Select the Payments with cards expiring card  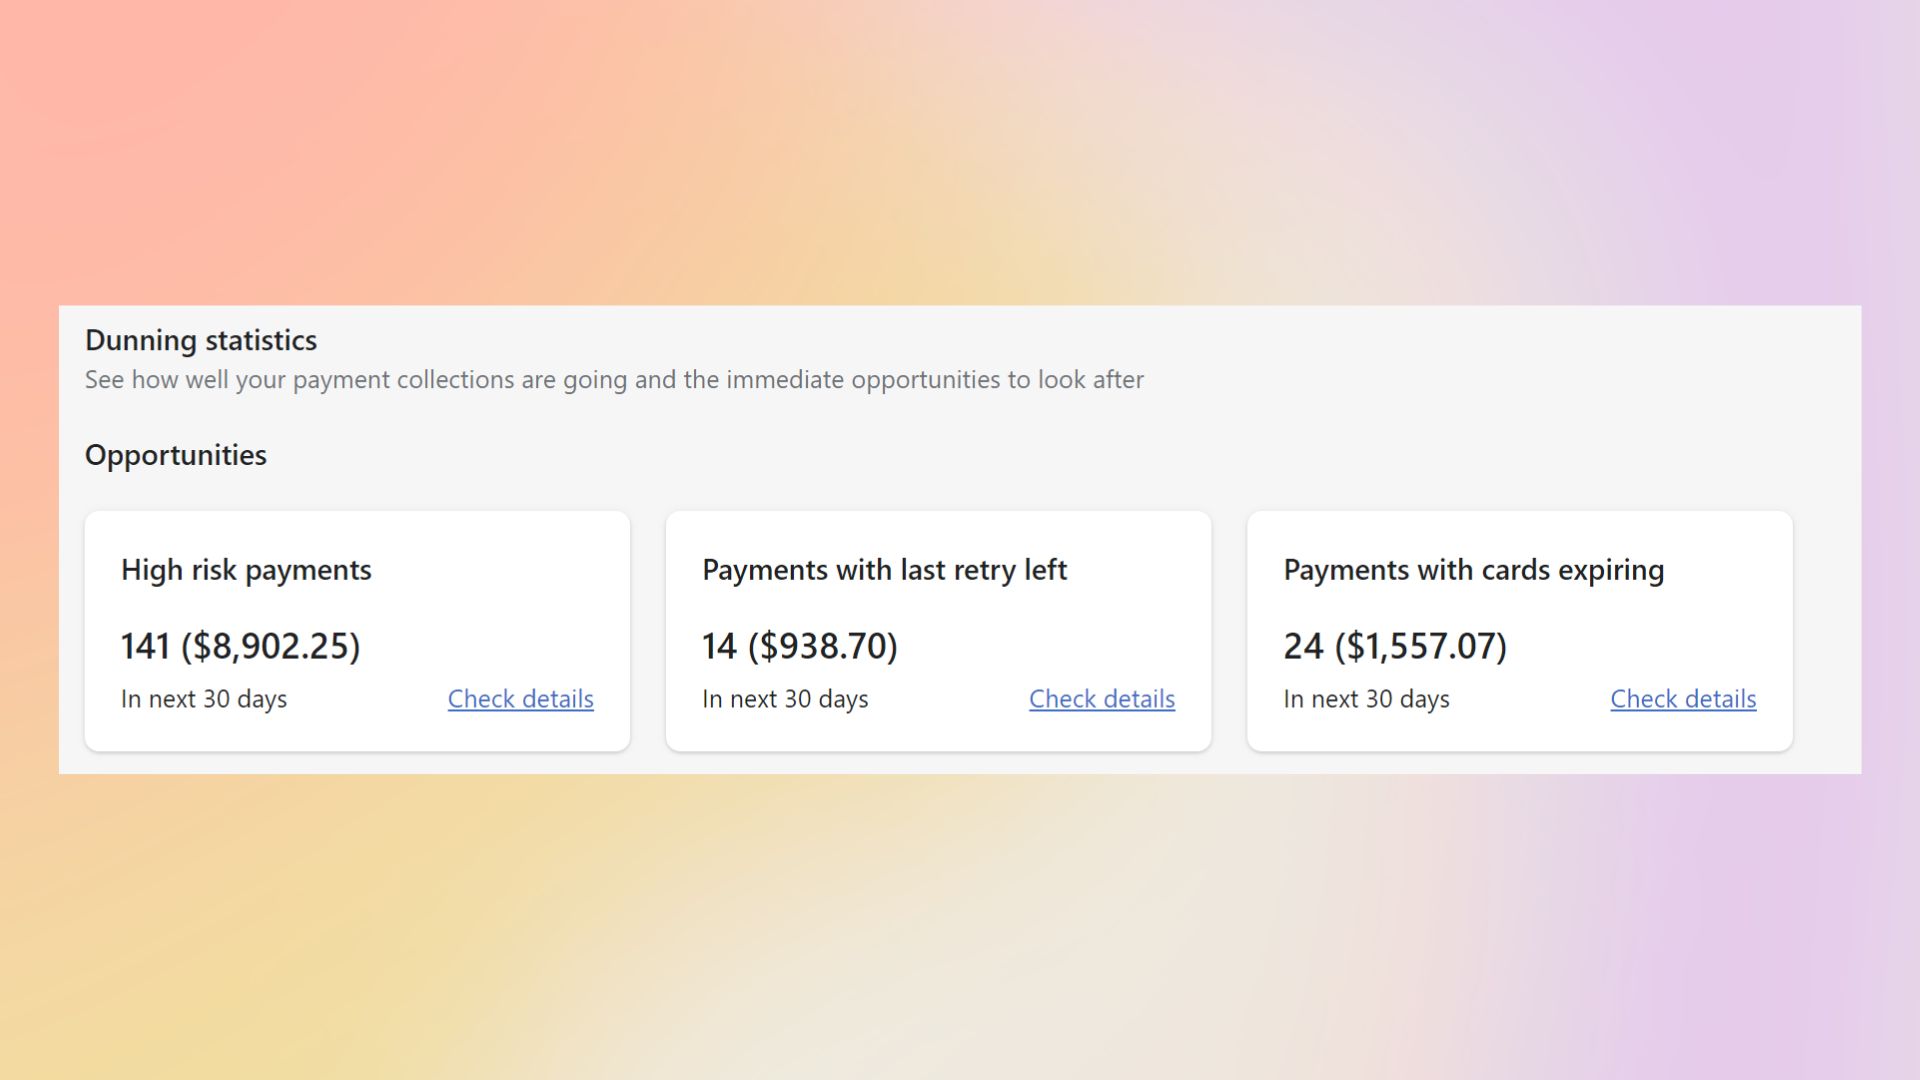[x=1519, y=630]
